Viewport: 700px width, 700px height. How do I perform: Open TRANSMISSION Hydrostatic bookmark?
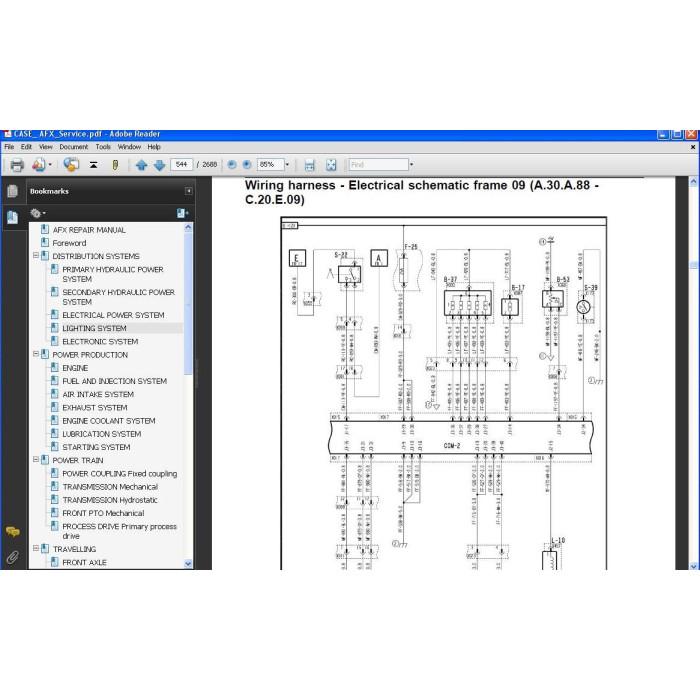(110, 500)
